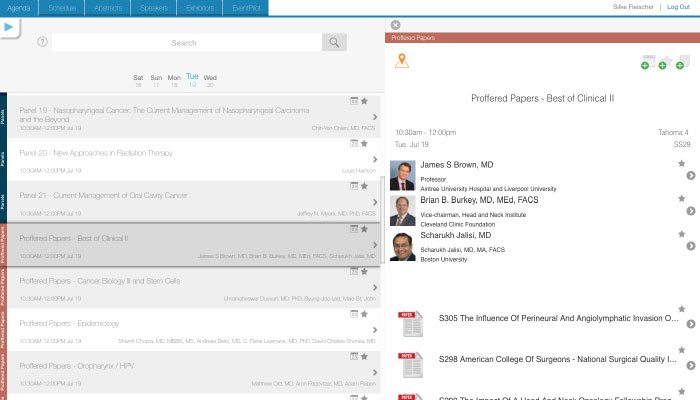Screen dimensions: 700x400
Task: Open Panel 20 details with the chevron
Action: [375, 159]
